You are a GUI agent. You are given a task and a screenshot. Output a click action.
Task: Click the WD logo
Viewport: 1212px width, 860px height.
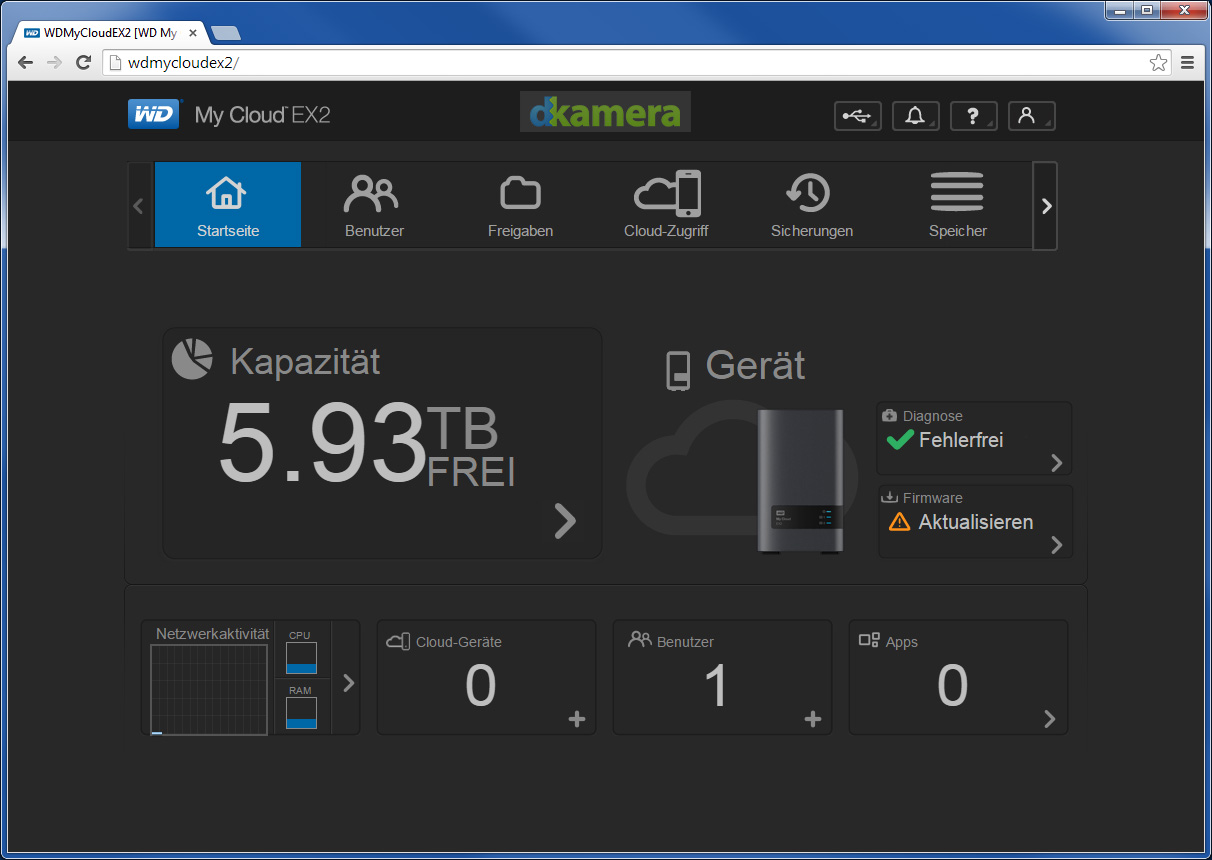coord(154,114)
